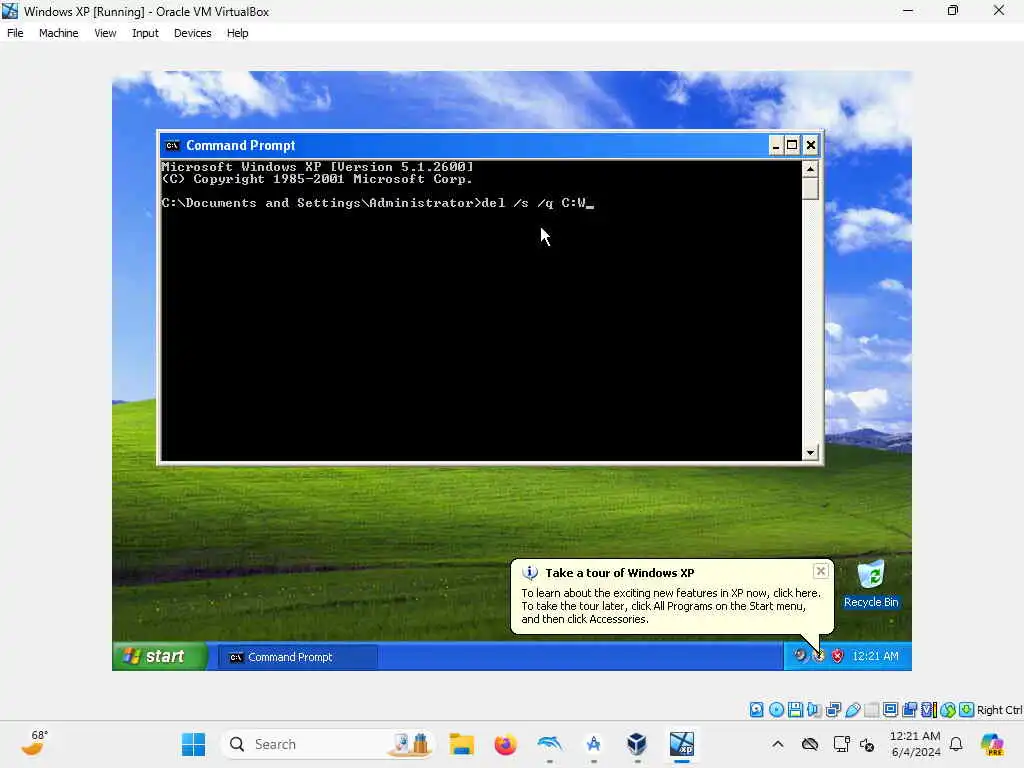Image resolution: width=1024 pixels, height=768 pixels.
Task: Open the Windows 11 Start menu
Action: 193,744
